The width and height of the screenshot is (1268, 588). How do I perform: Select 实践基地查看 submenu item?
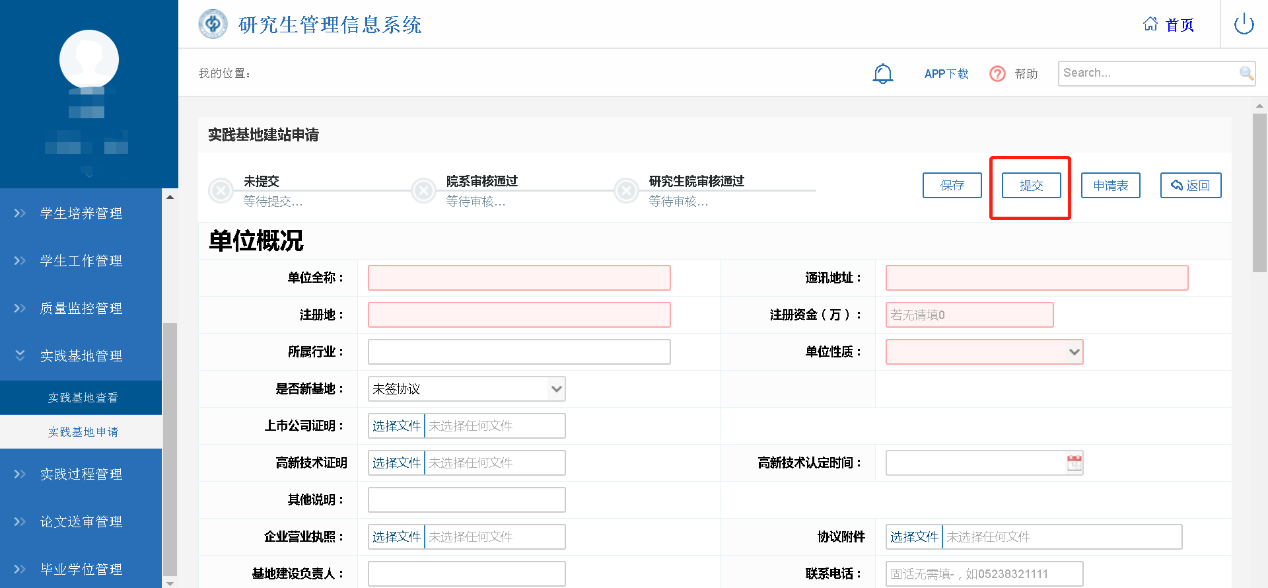coord(83,398)
